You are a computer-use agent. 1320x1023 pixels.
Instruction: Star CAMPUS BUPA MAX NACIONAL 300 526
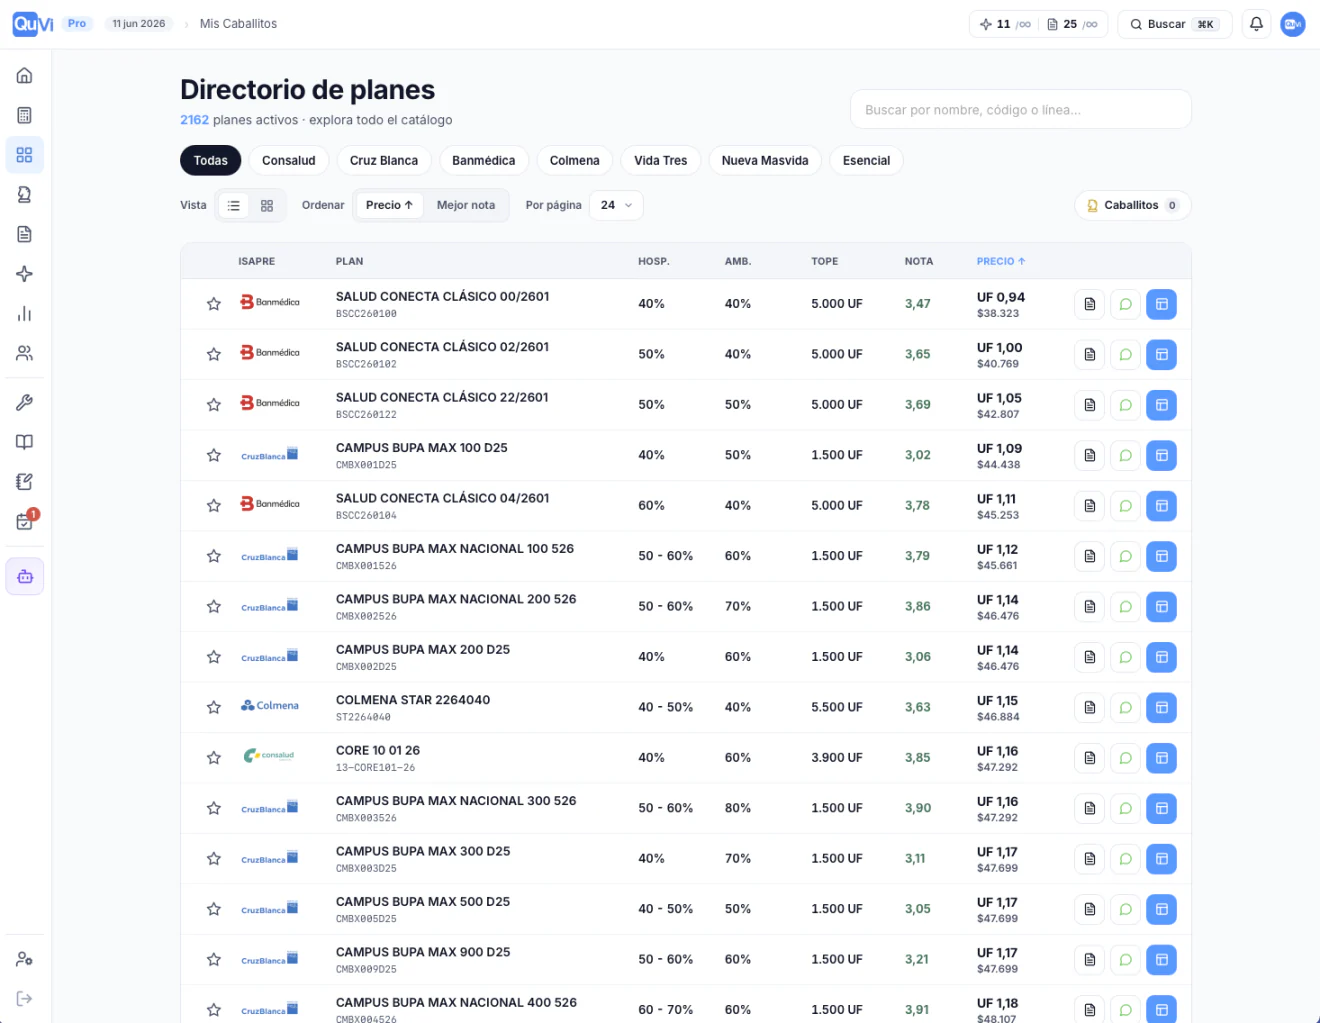coord(213,808)
